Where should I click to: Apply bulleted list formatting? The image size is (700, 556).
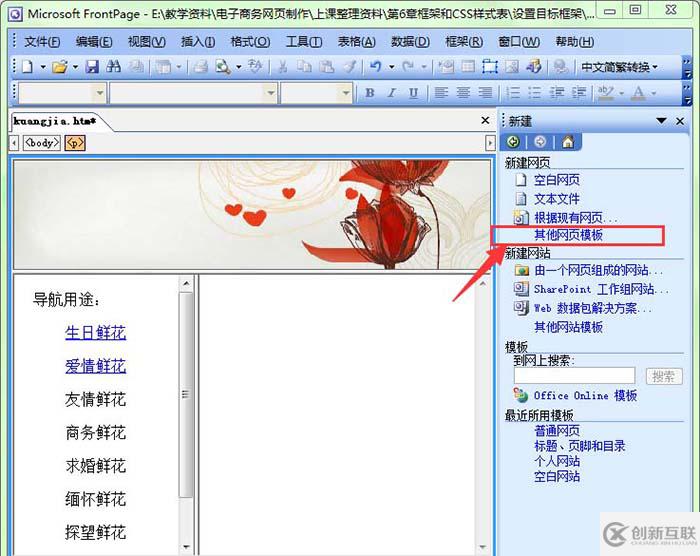tap(534, 93)
